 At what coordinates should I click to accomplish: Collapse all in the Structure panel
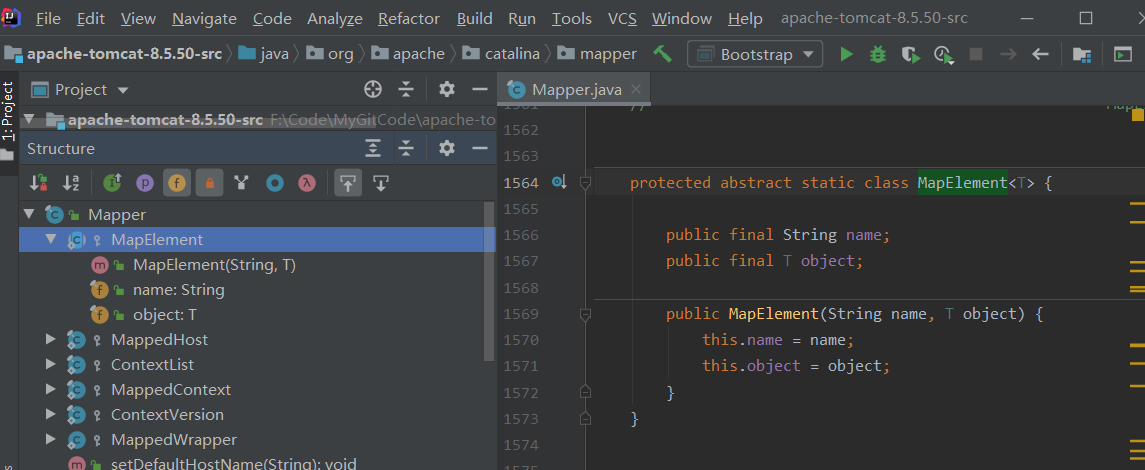[x=406, y=148]
